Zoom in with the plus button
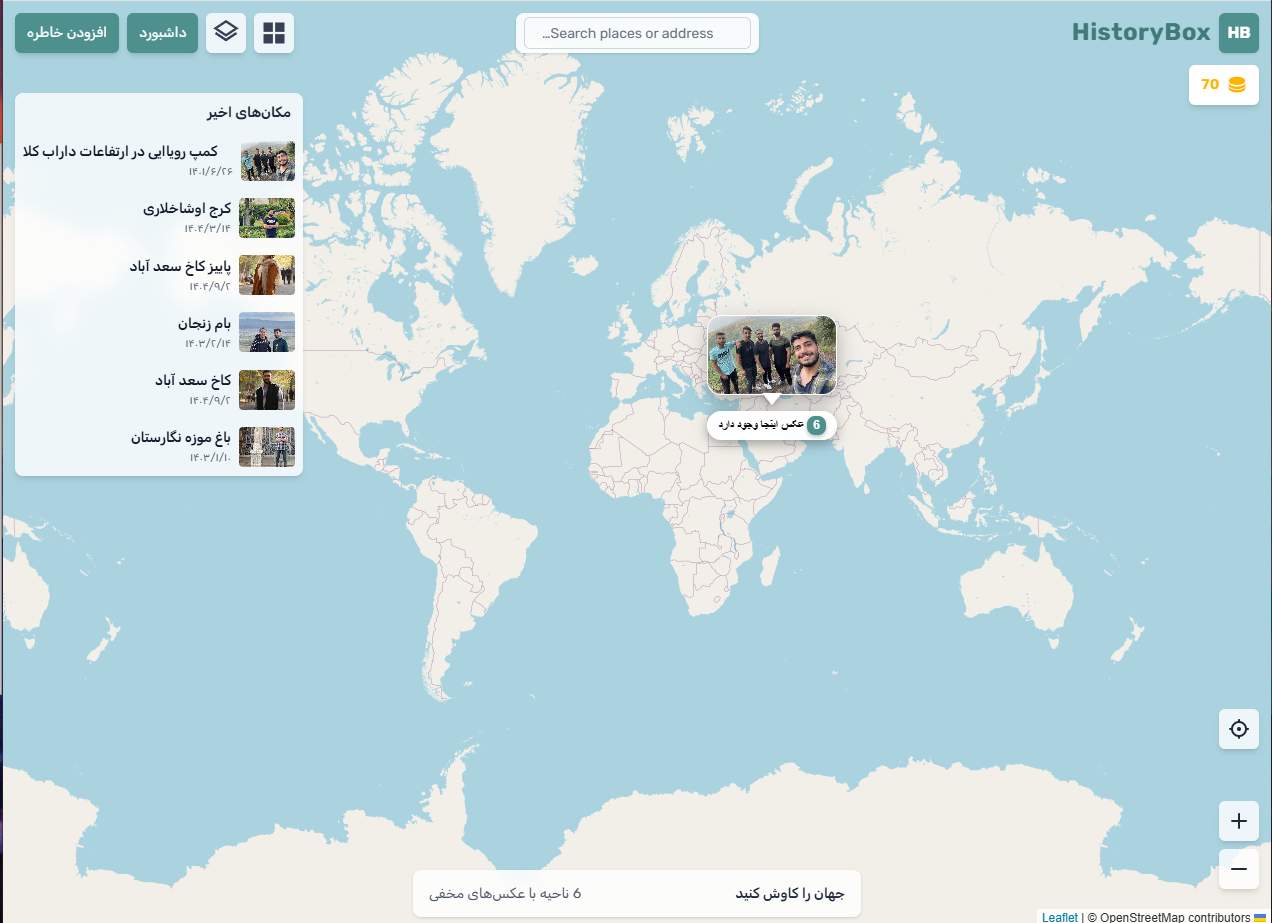This screenshot has height=923, width=1272. point(1238,821)
